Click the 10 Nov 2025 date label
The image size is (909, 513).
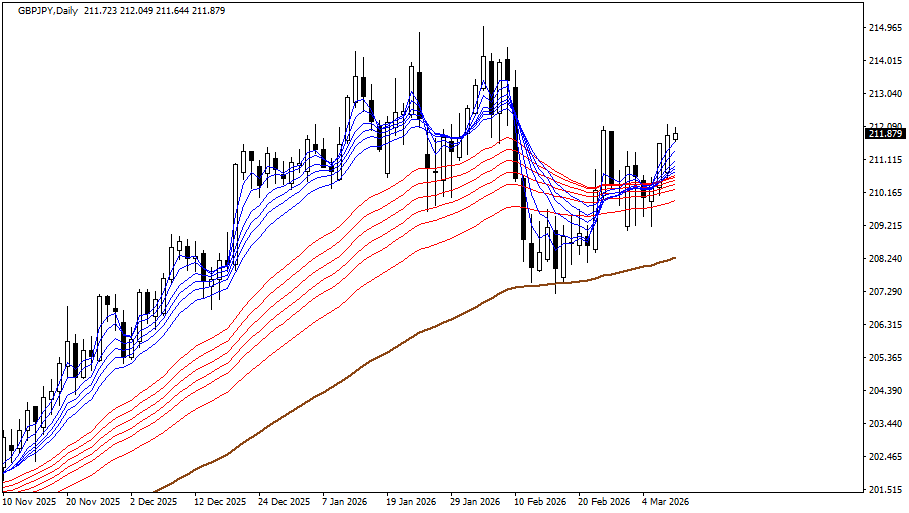(30, 501)
